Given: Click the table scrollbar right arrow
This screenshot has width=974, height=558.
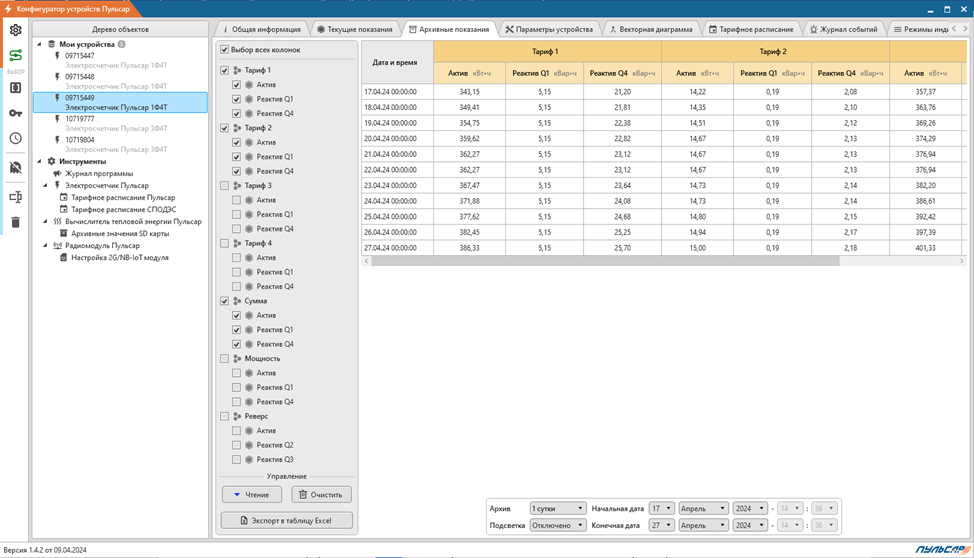Looking at the screenshot, I should (962, 261).
